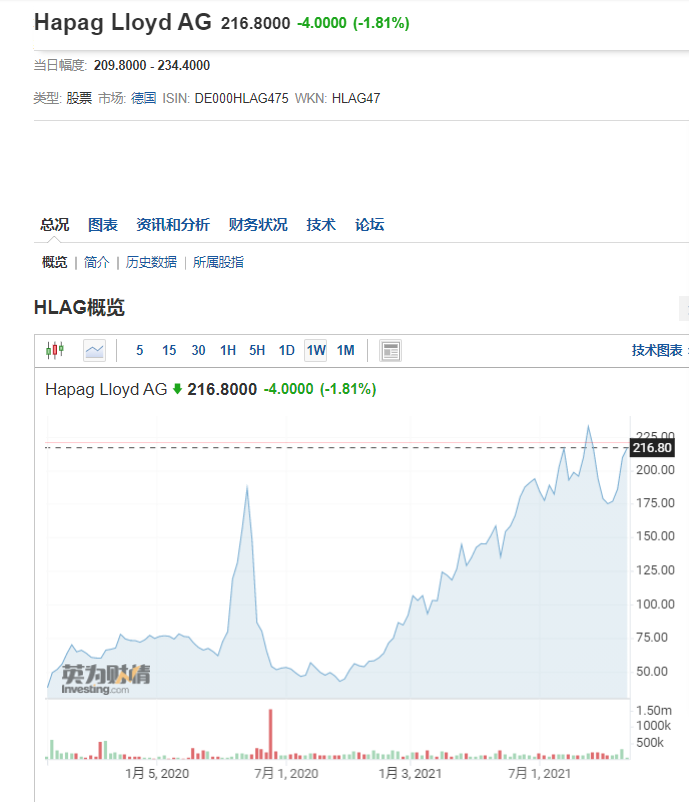Switch to the 论坛 tab

coord(369,225)
